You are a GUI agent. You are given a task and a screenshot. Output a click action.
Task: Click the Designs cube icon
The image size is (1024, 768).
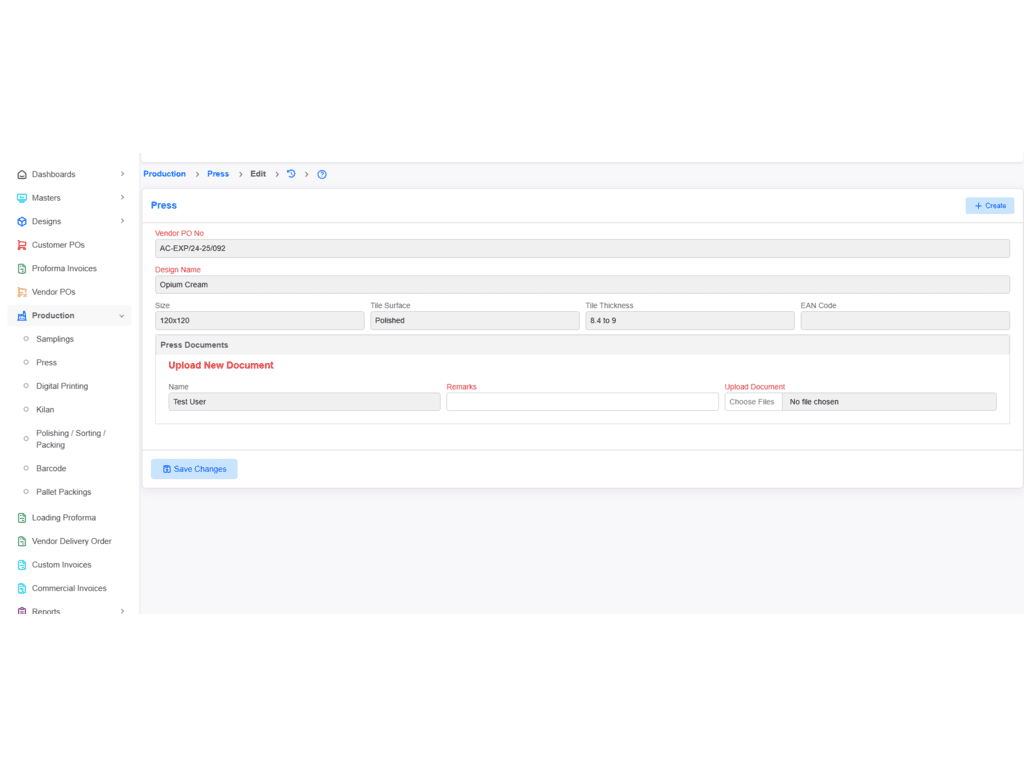(22, 221)
